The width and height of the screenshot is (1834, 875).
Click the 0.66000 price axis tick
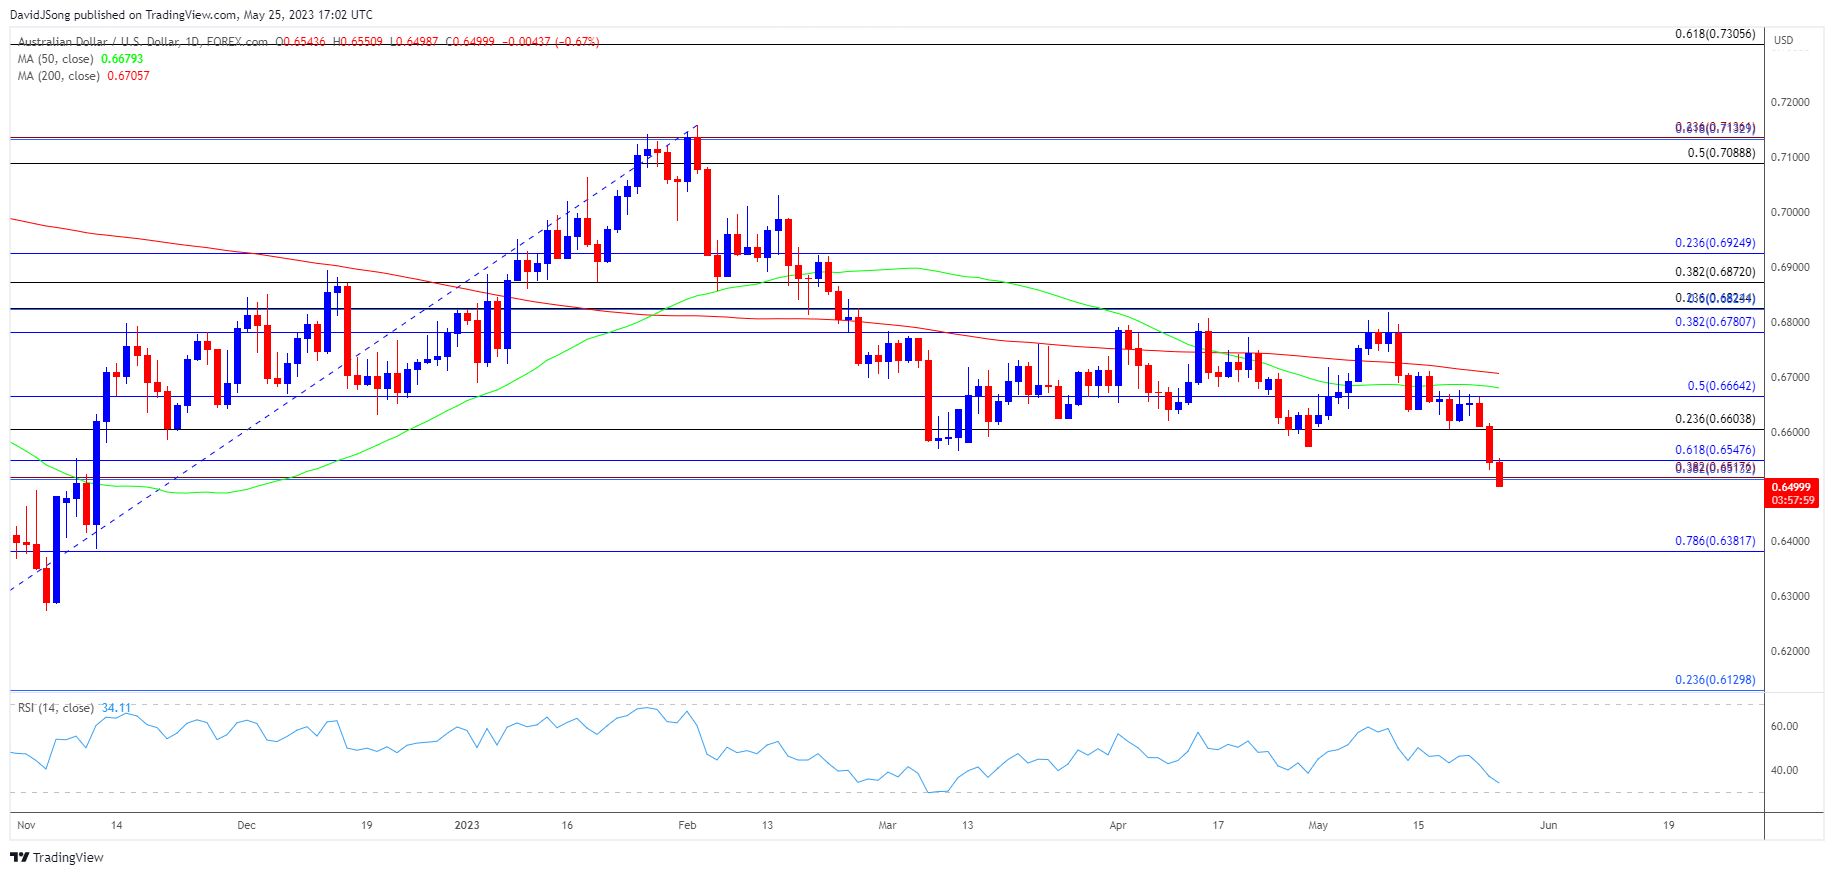1790,432
